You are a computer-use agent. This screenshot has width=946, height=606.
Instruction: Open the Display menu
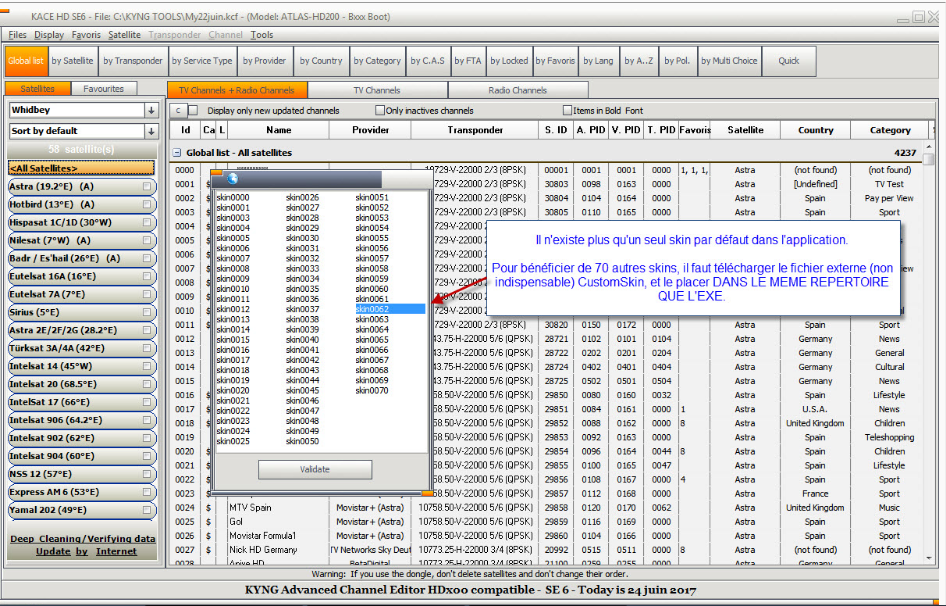click(49, 35)
